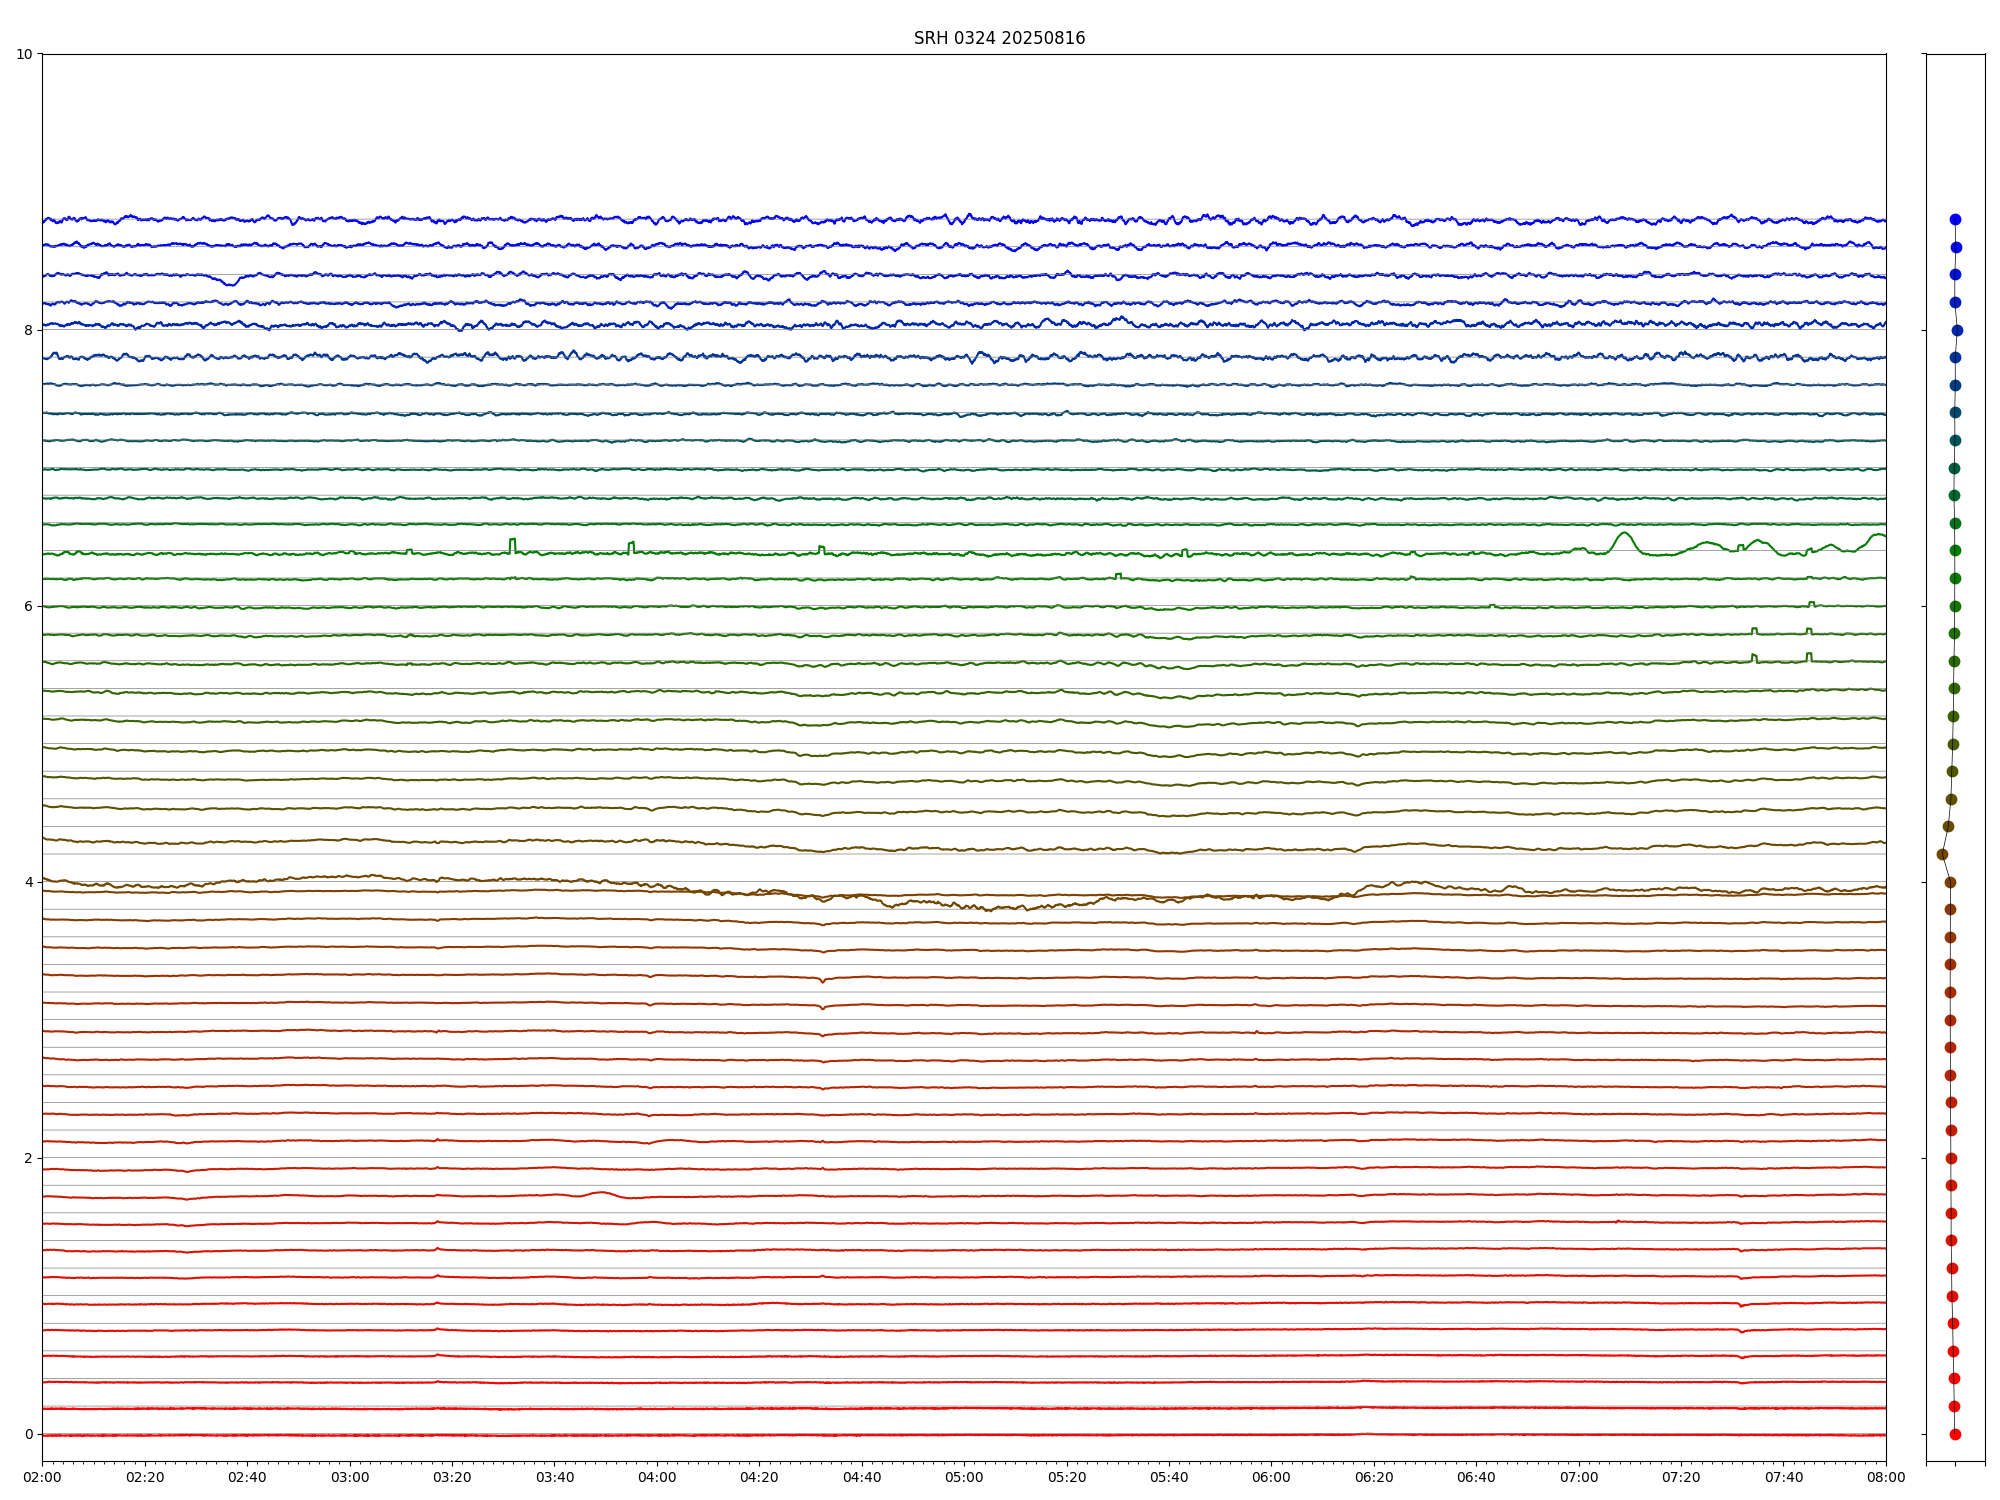Image resolution: width=2000 pixels, height=1500 pixels.
Task: Click the bottom red dot in side panel
Action: [1955, 1434]
